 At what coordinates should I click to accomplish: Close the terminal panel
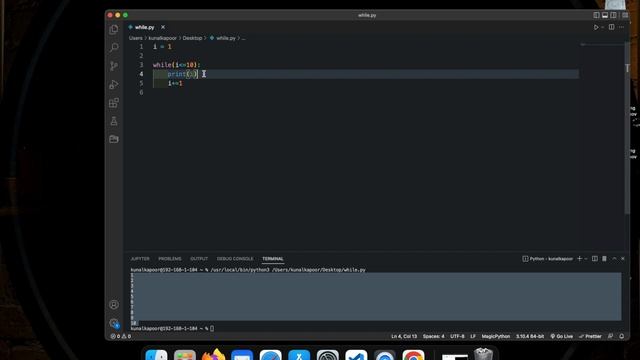(623, 259)
